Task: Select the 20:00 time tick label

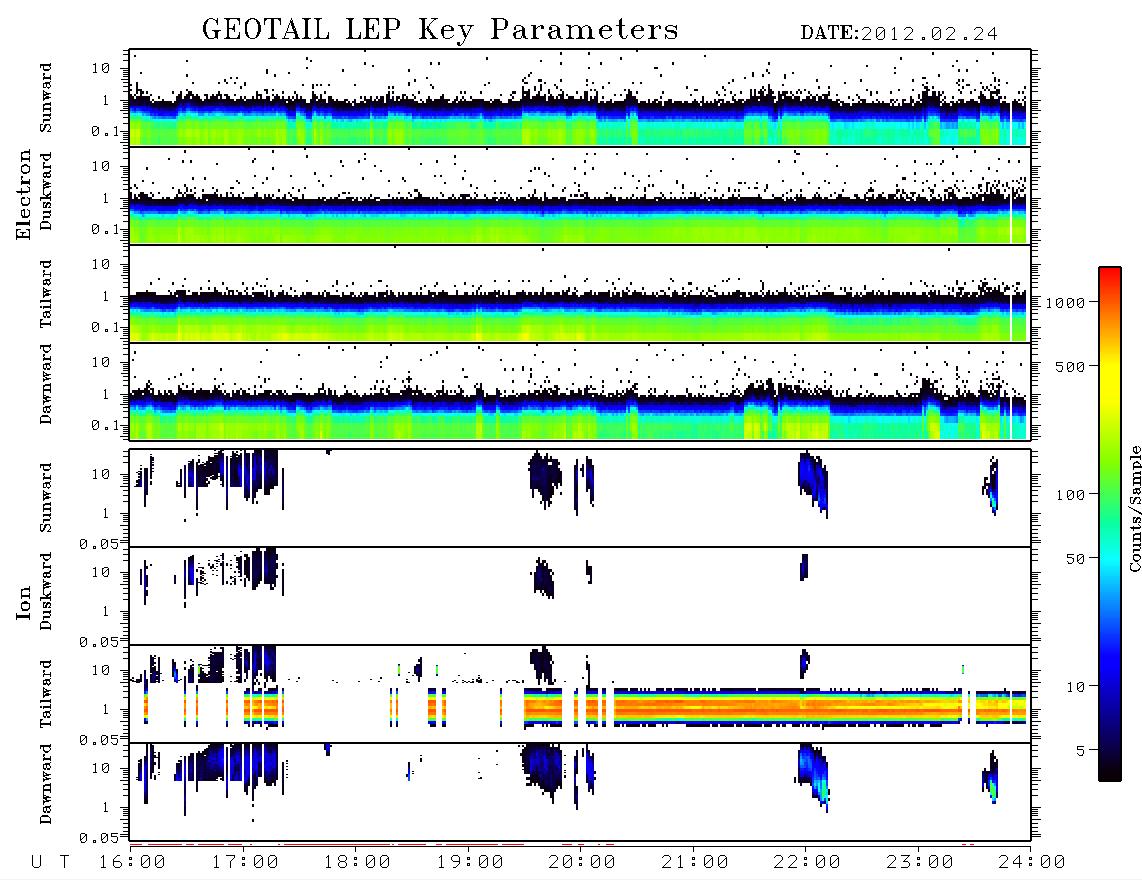Action: click(582, 862)
